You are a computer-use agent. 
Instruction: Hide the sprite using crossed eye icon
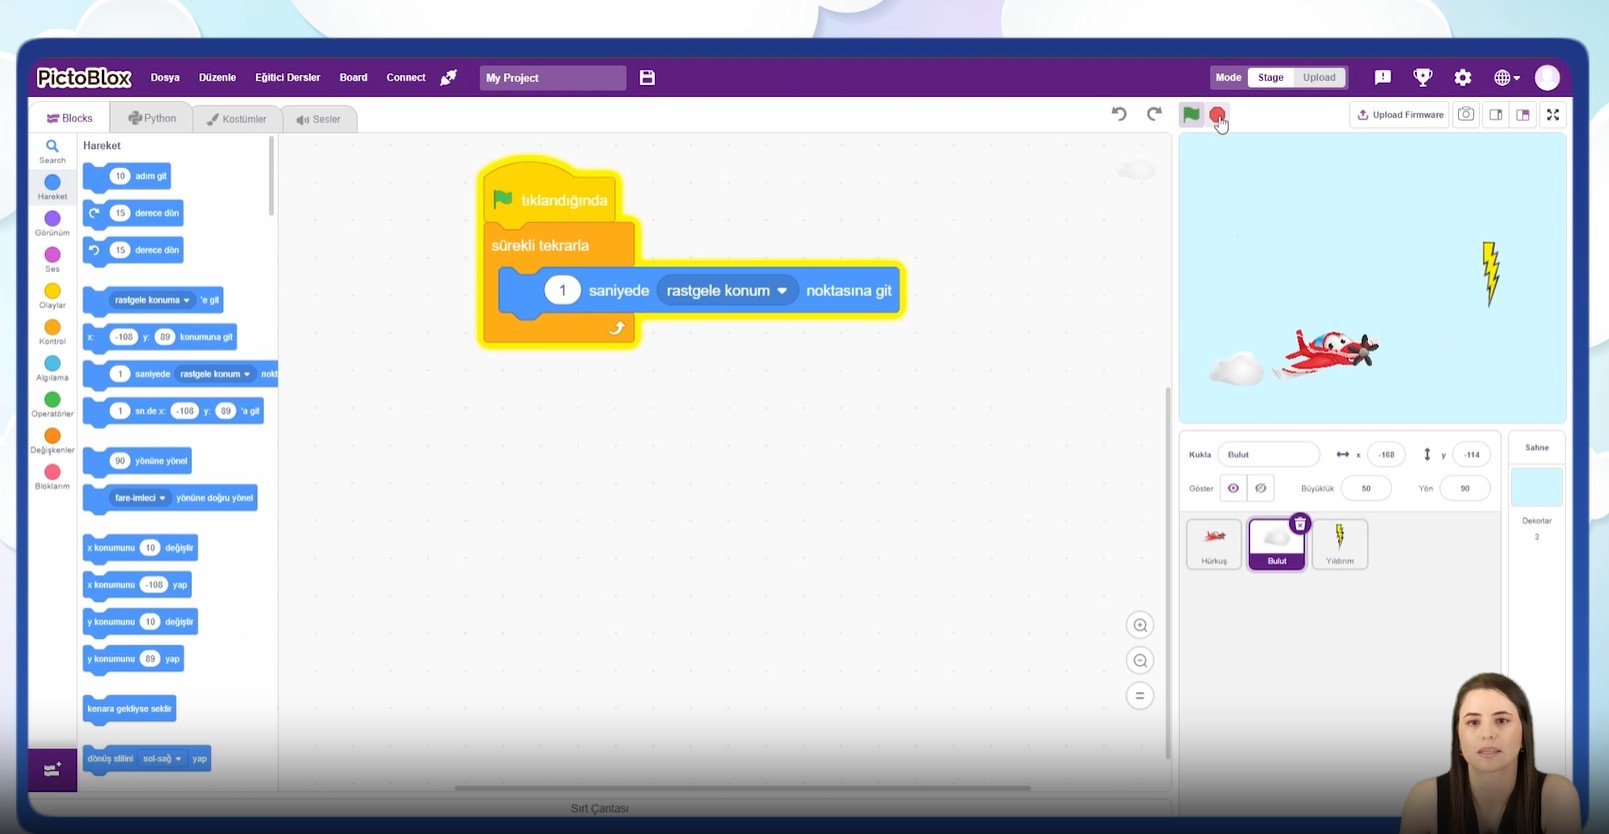[1261, 488]
